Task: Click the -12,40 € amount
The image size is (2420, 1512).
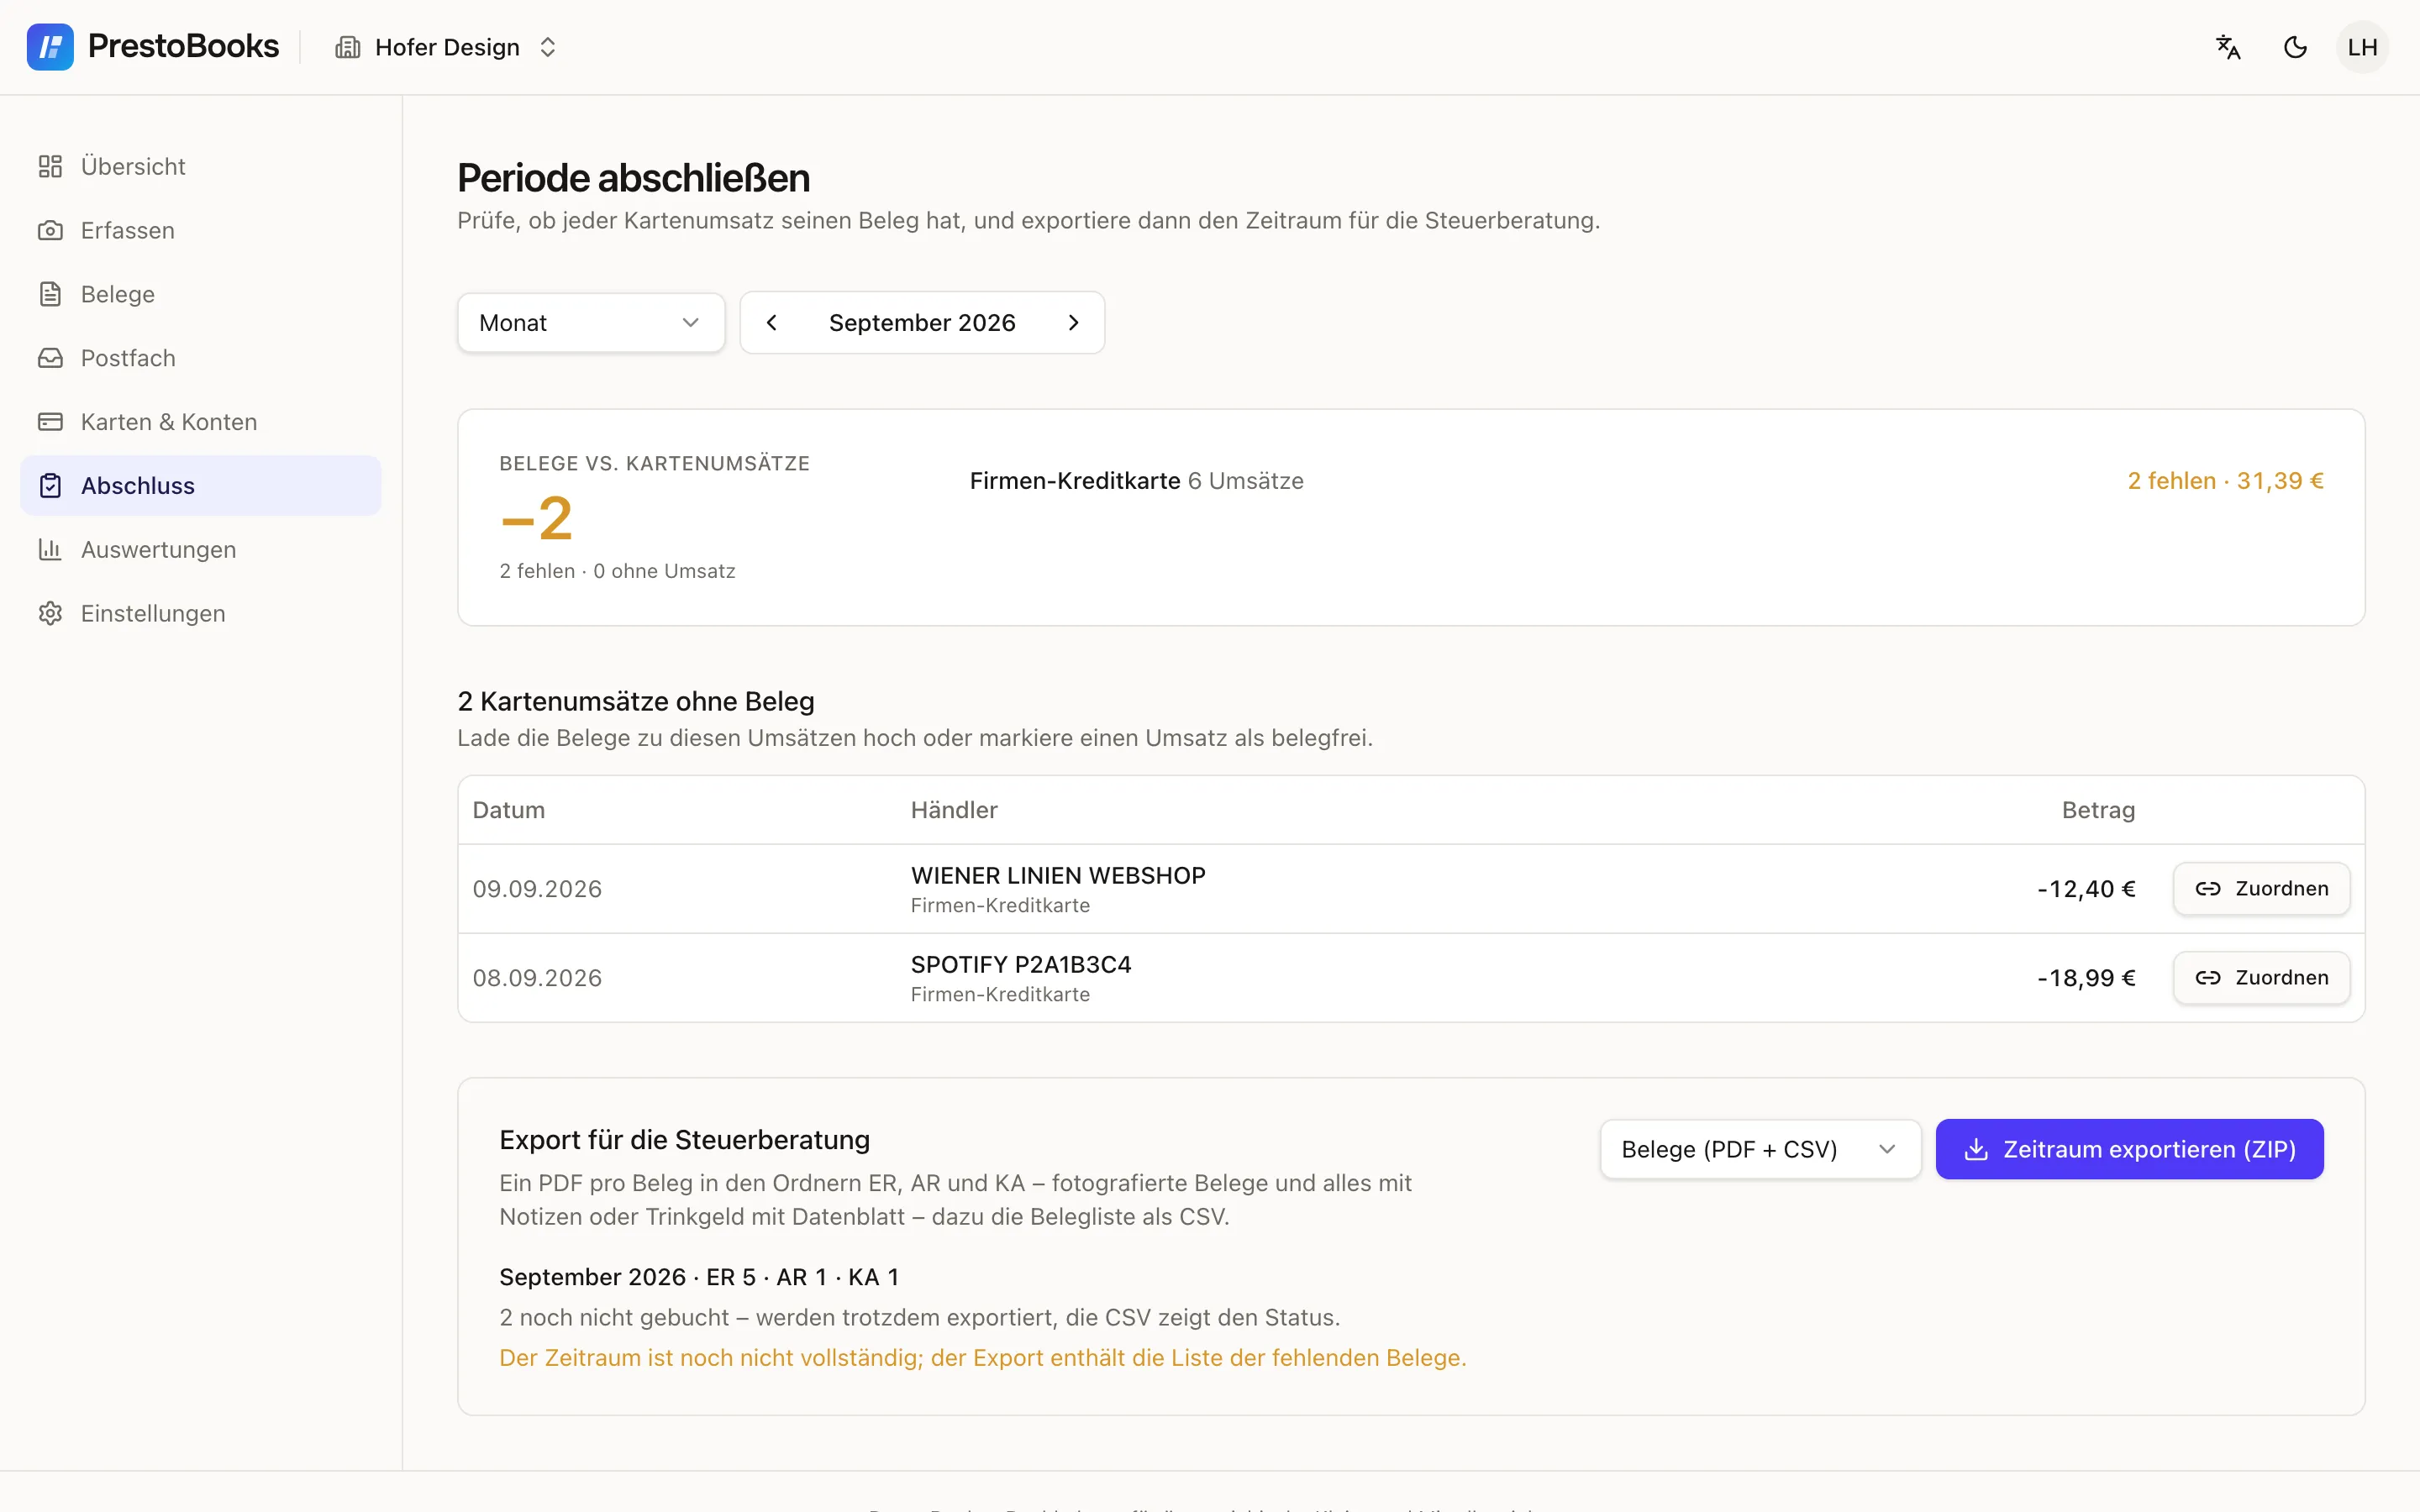Action: click(2086, 889)
